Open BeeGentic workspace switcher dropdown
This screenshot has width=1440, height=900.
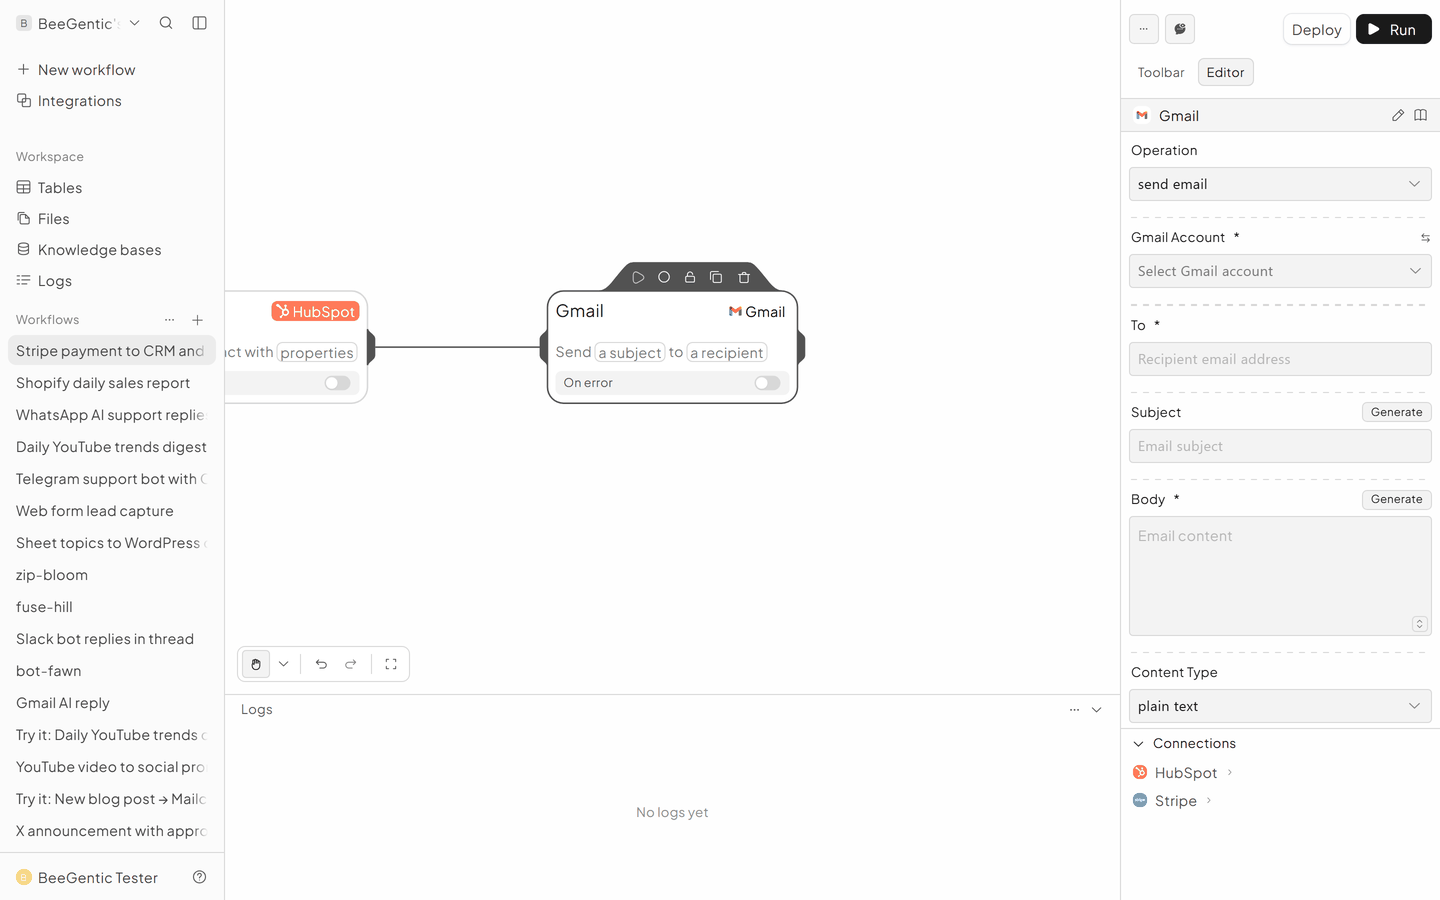78,23
